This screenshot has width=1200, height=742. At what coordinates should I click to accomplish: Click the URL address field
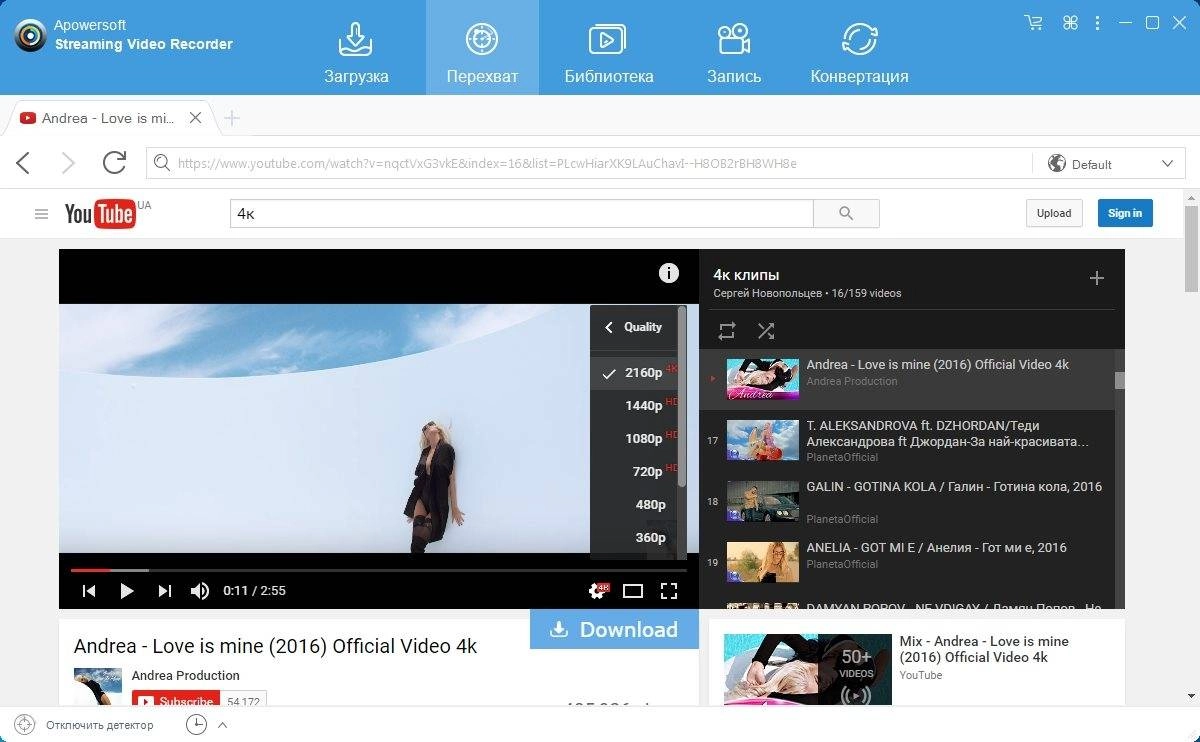(590, 164)
